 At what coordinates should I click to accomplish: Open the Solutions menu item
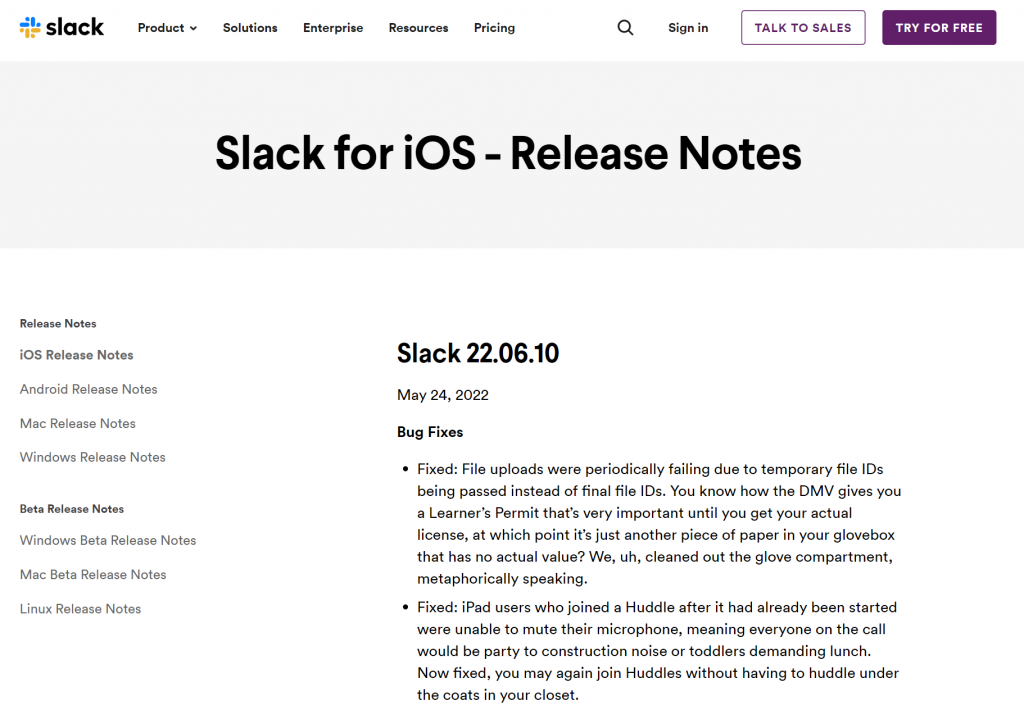[x=250, y=28]
